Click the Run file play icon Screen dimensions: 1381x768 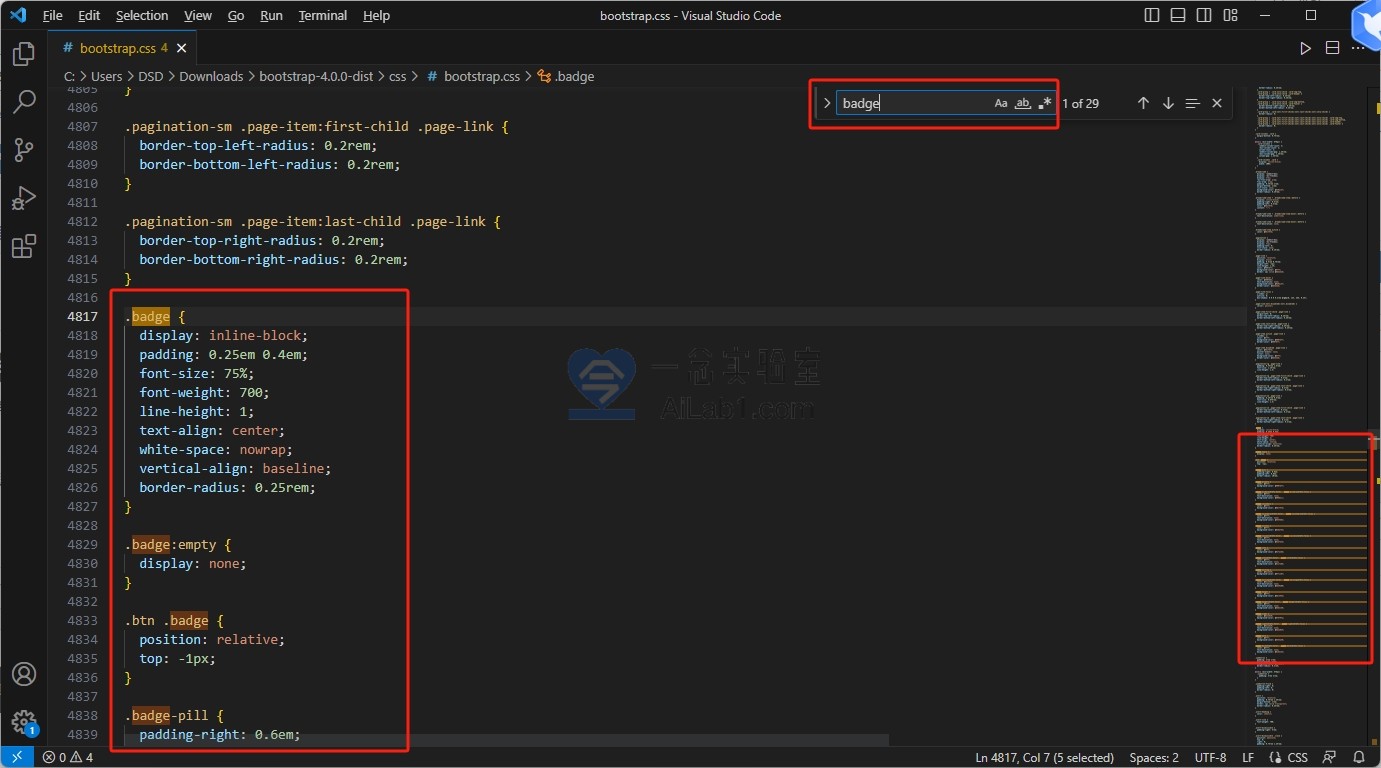pyautogui.click(x=1305, y=48)
